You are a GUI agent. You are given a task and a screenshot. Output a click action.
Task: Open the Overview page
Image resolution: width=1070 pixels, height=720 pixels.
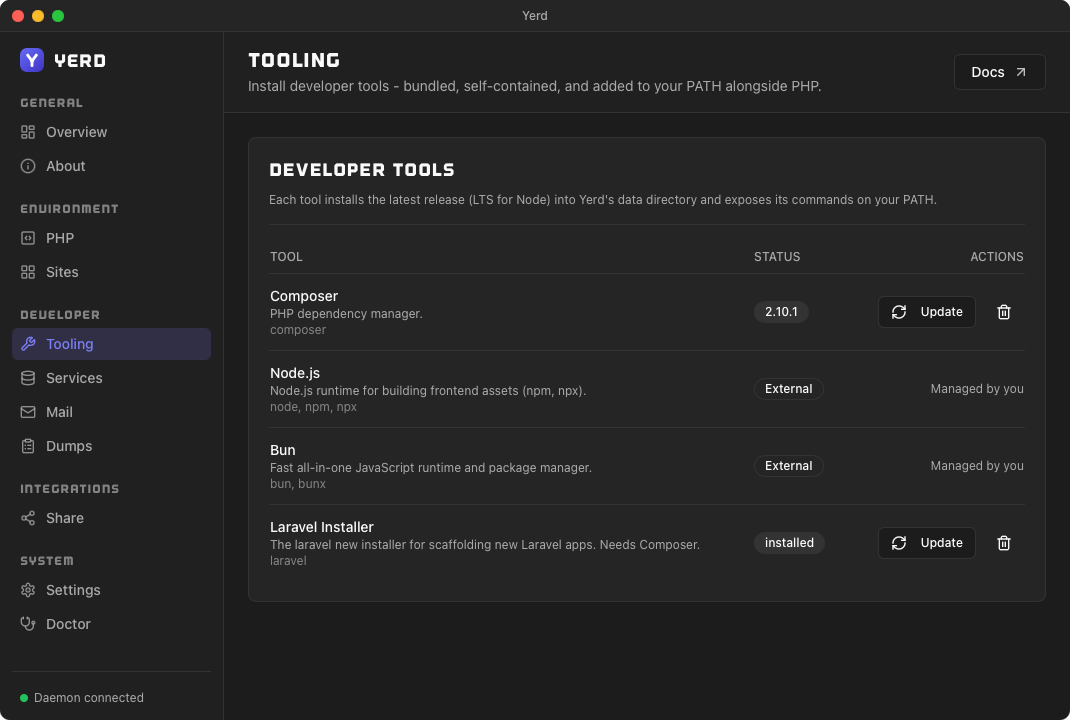[111, 132]
